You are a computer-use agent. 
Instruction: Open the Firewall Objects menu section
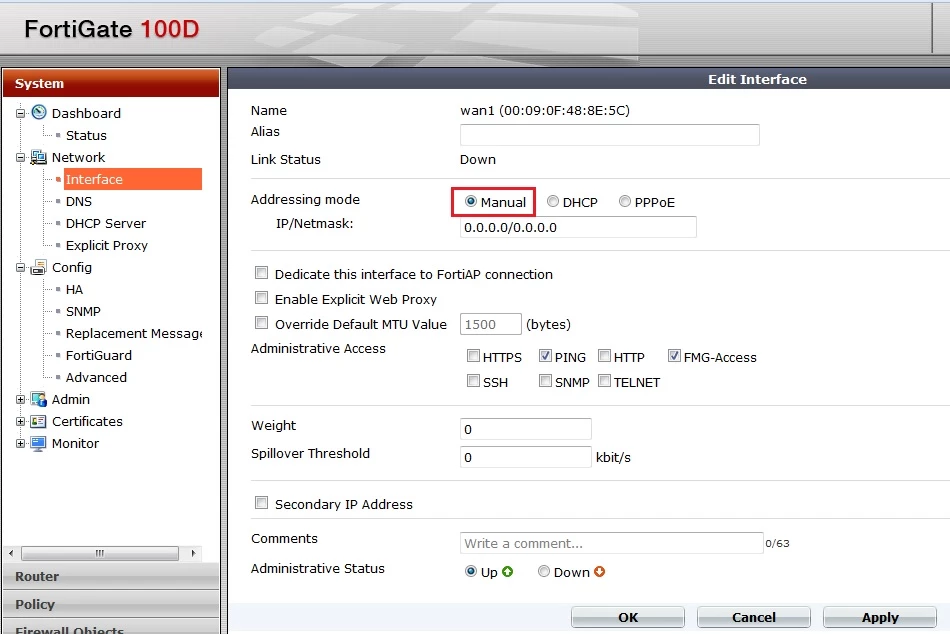[111, 628]
